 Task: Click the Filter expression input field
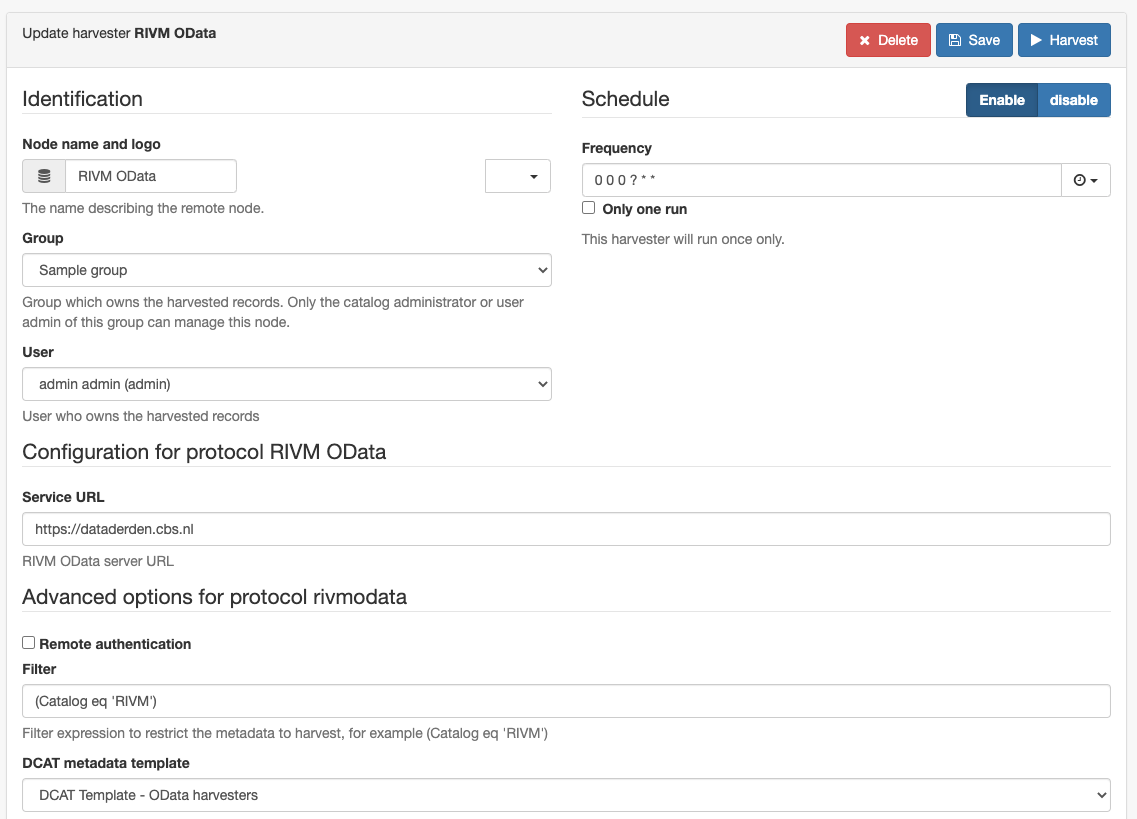pos(566,701)
